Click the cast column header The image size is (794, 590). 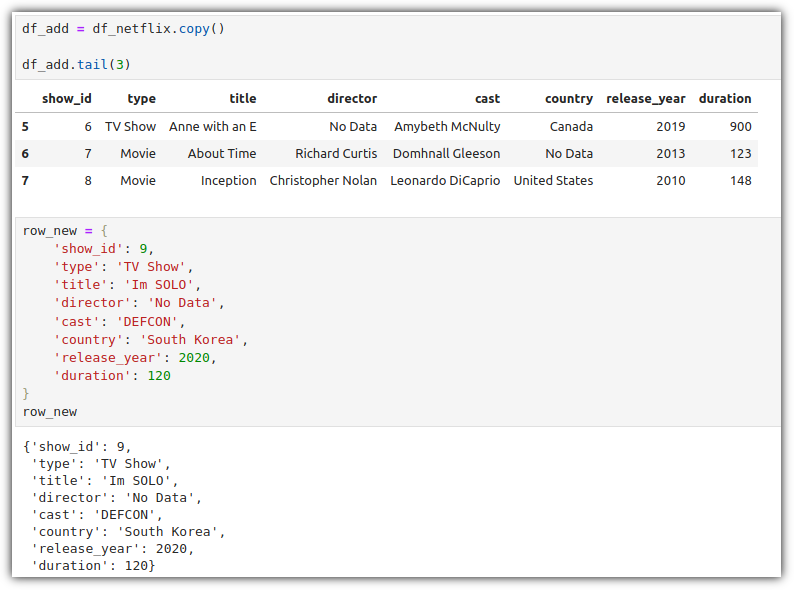pyautogui.click(x=487, y=99)
